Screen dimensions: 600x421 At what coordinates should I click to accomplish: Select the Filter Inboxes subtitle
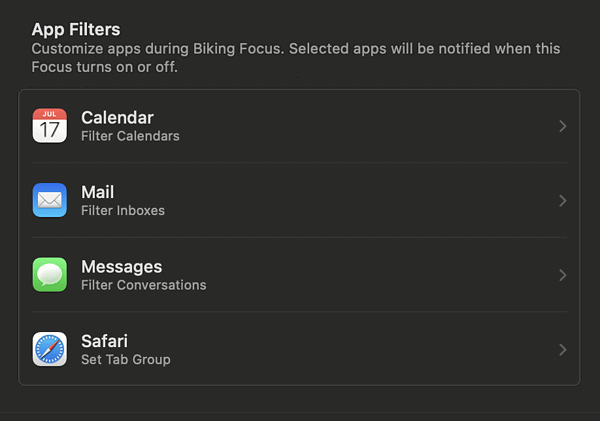pos(123,210)
